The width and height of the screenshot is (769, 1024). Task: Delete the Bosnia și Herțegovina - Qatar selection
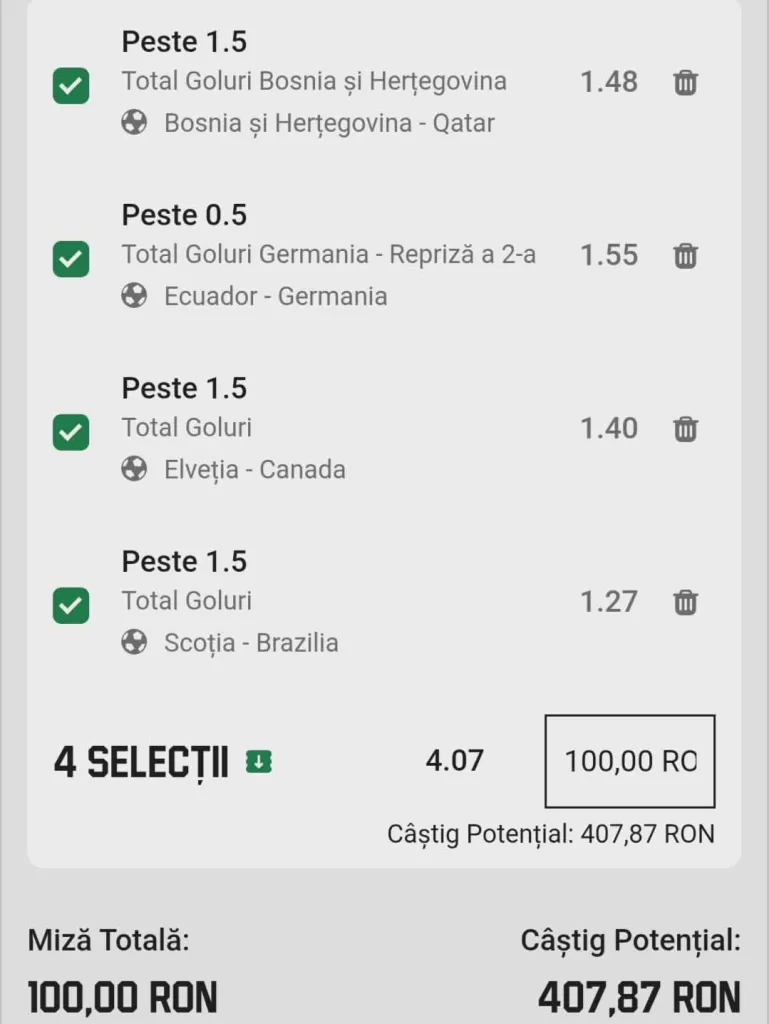[x=685, y=82]
